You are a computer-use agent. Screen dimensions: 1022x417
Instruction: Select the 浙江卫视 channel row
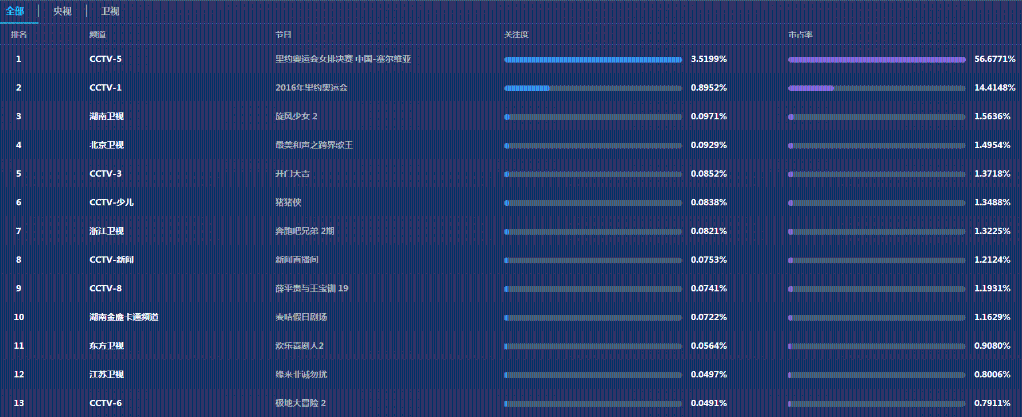coord(107,231)
